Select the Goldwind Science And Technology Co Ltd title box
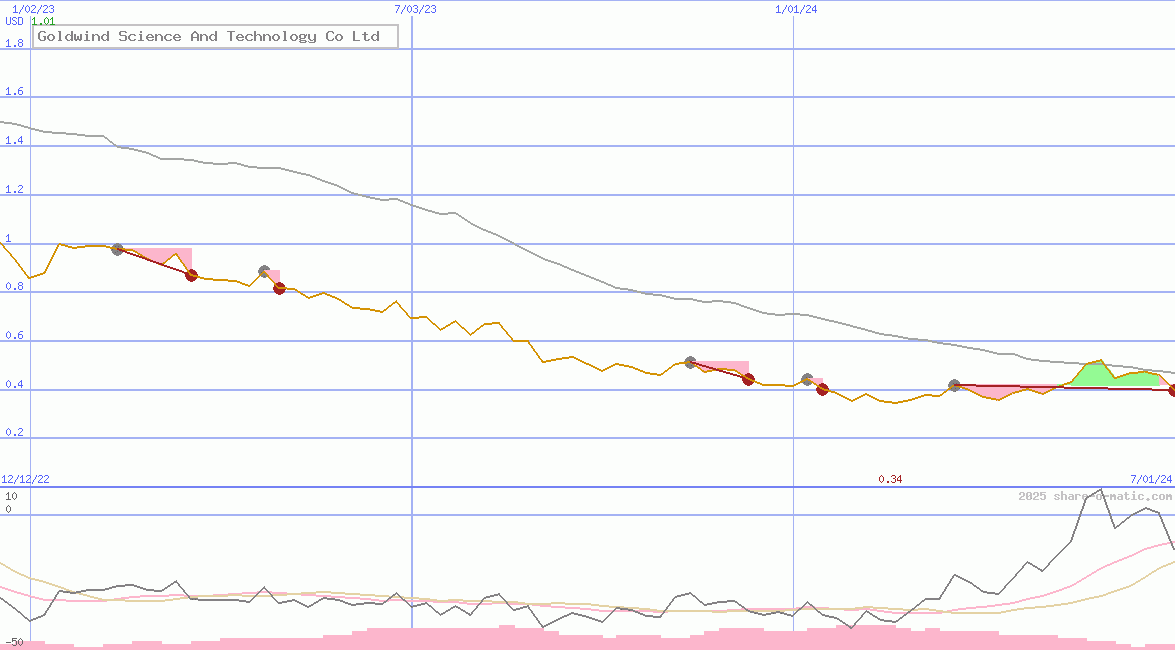Image resolution: width=1175 pixels, height=650 pixels. pyautogui.click(x=216, y=36)
